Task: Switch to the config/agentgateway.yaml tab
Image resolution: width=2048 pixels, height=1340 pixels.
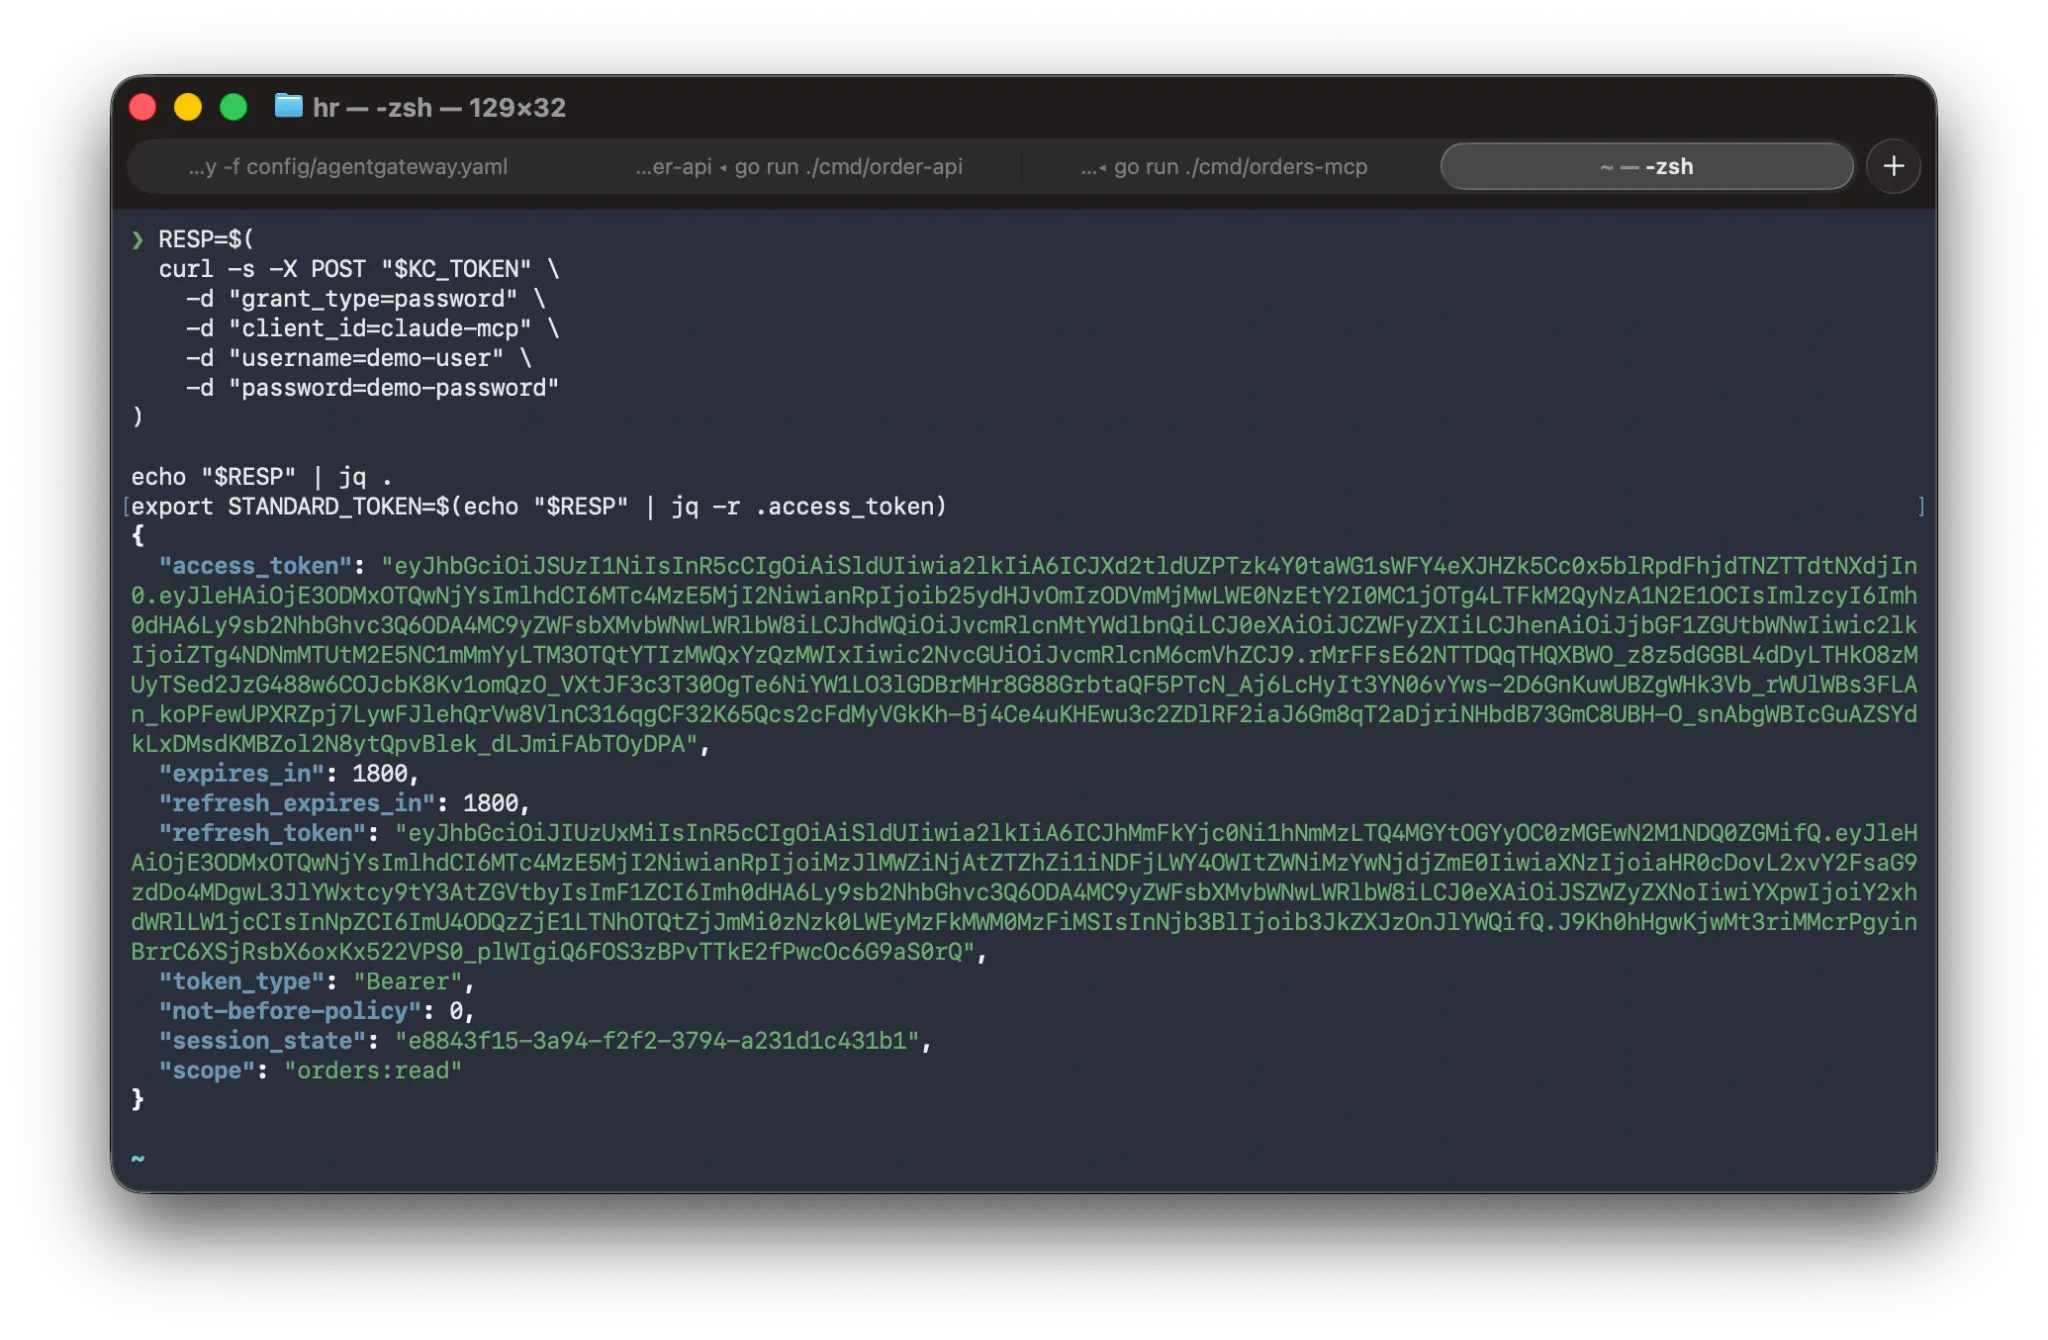Action: pos(348,166)
